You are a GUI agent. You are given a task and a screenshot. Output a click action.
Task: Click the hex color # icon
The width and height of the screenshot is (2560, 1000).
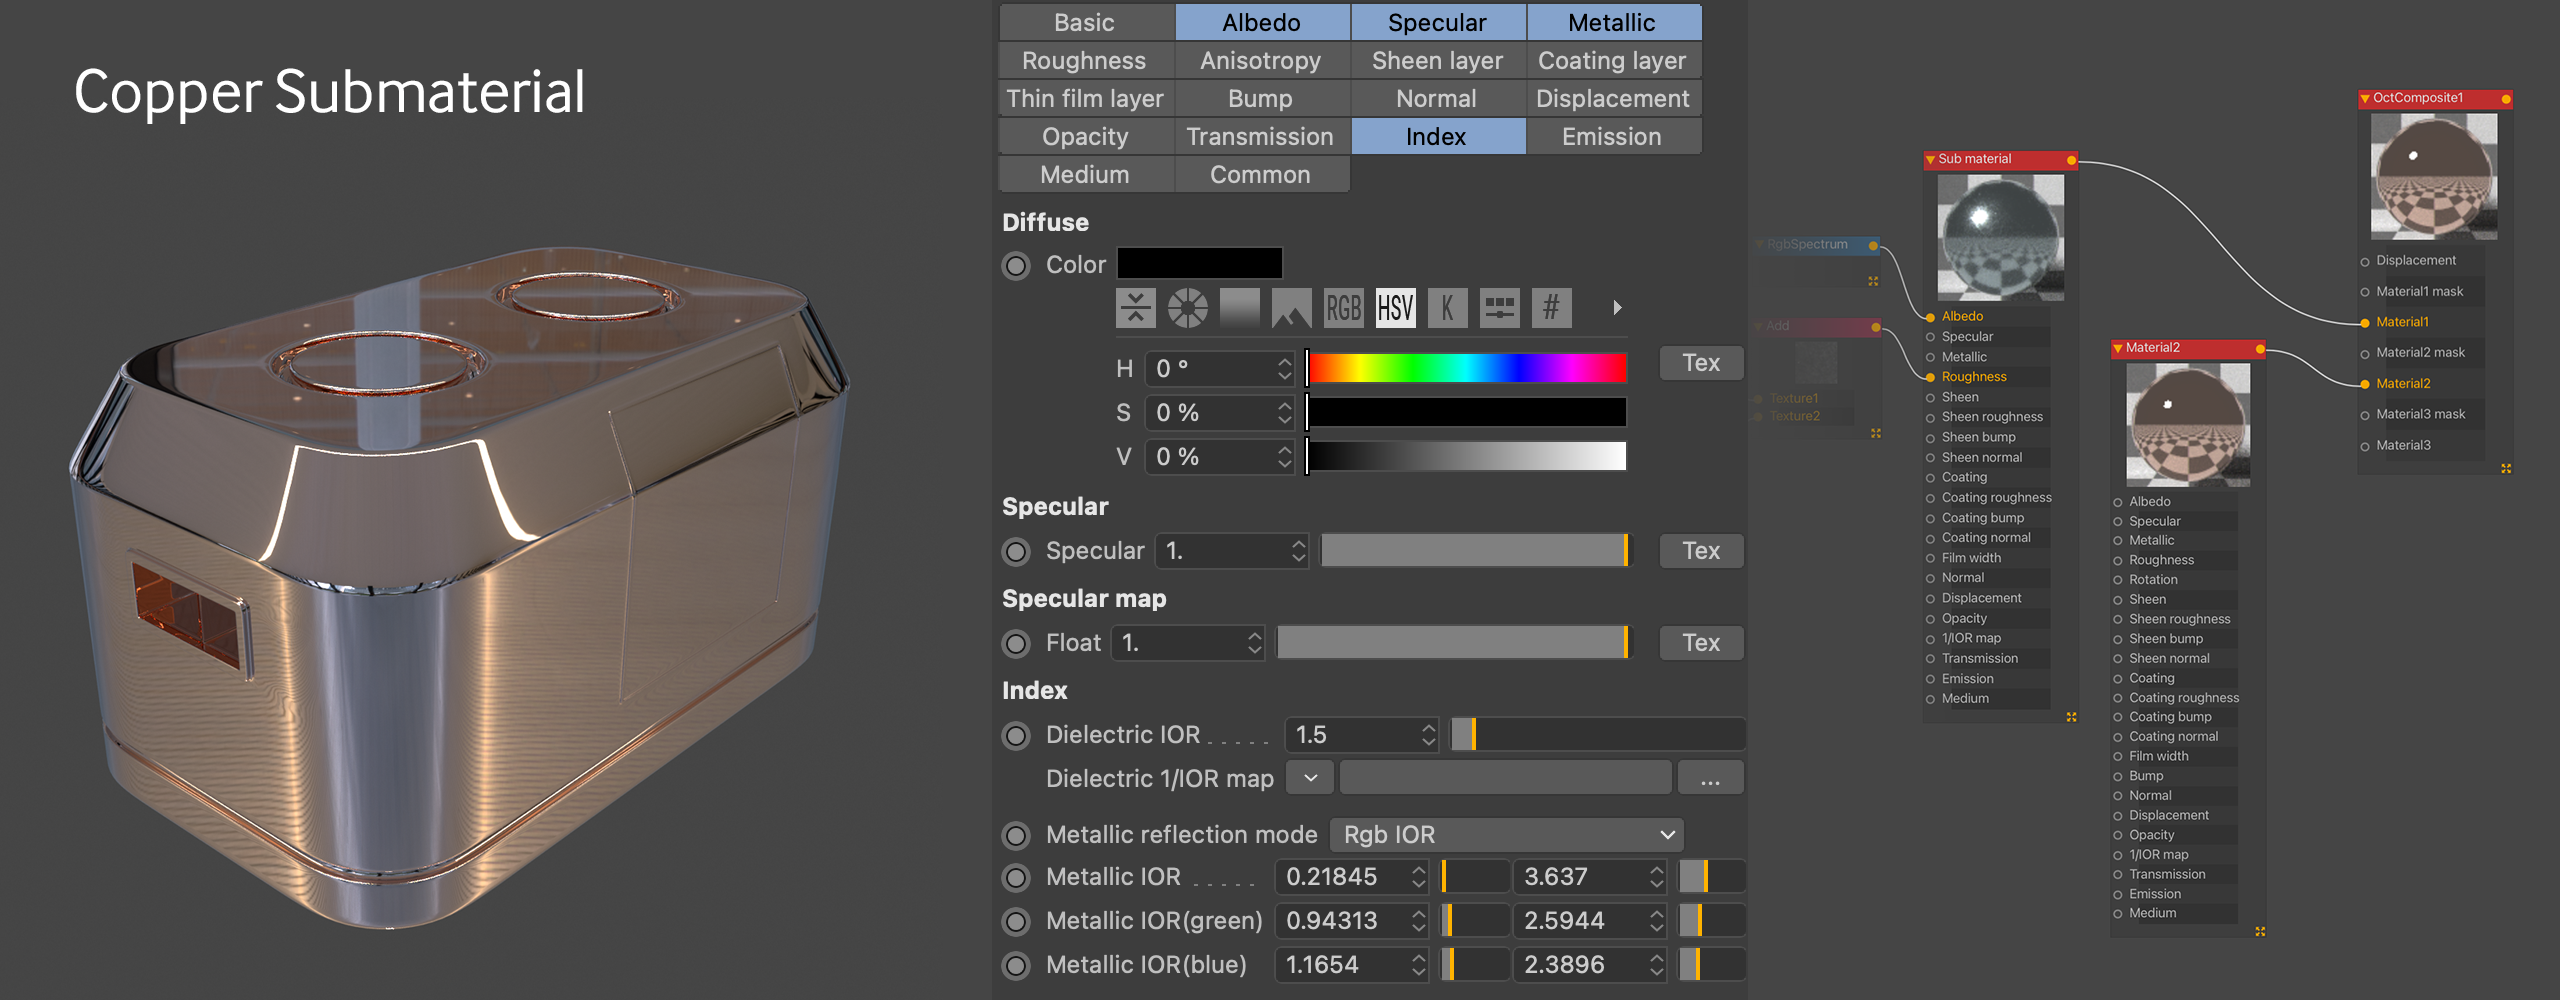(1551, 308)
